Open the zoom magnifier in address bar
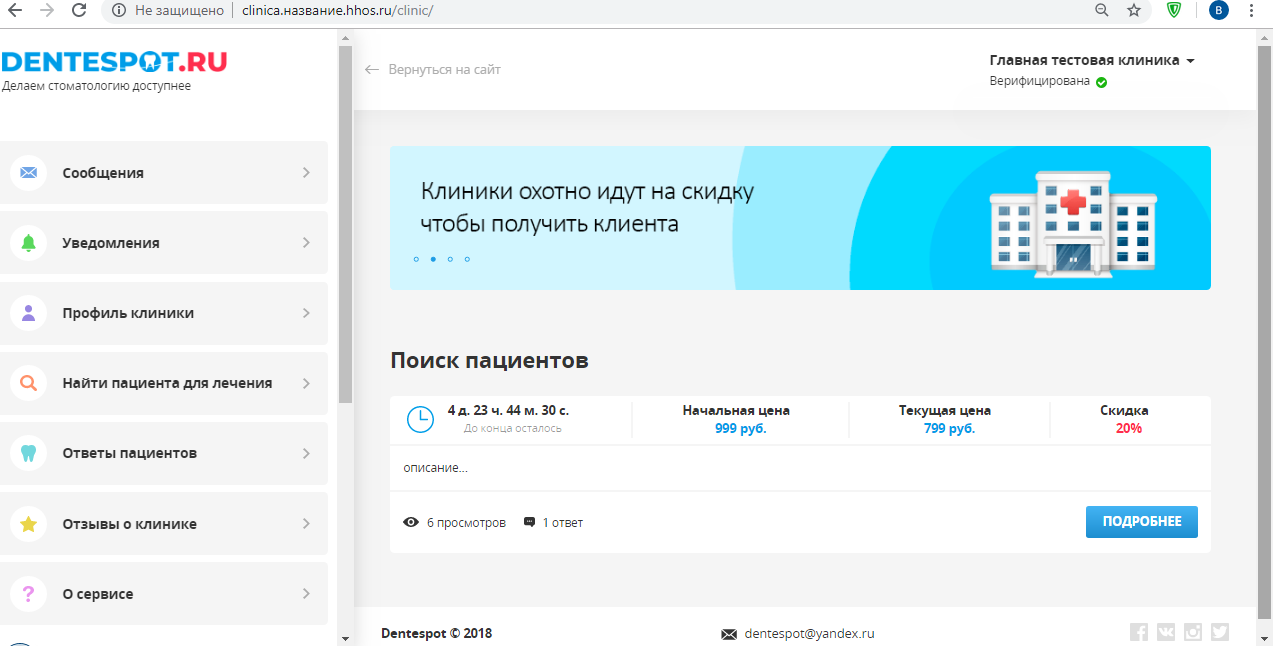Image resolution: width=1273 pixels, height=646 pixels. tap(1102, 10)
